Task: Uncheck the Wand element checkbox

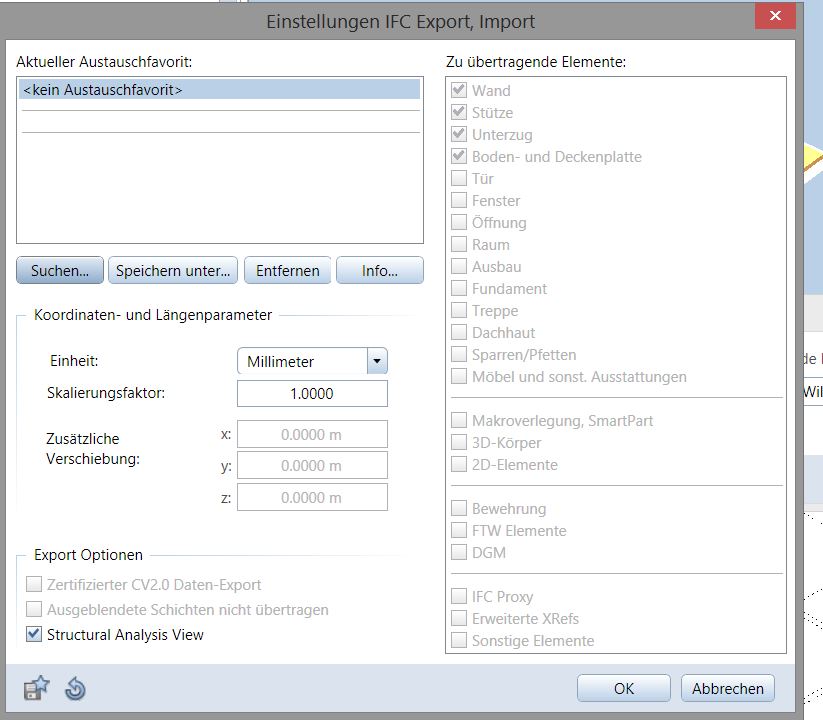Action: tap(459, 90)
